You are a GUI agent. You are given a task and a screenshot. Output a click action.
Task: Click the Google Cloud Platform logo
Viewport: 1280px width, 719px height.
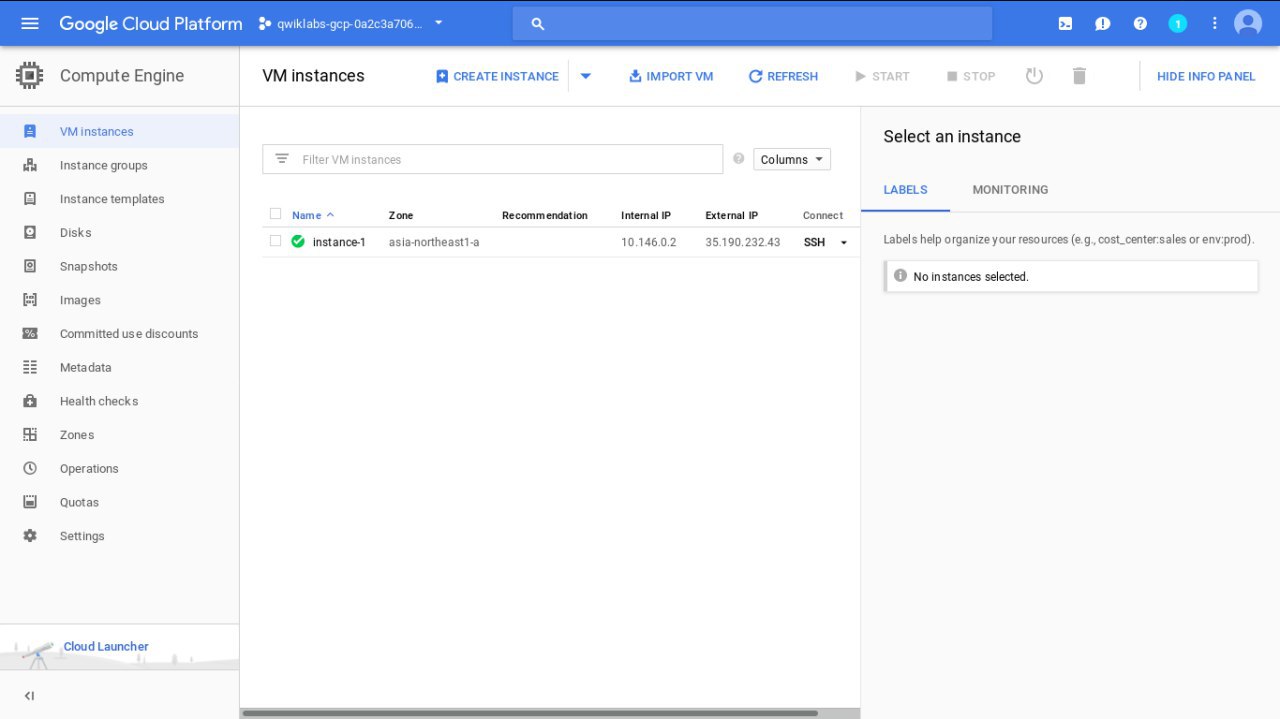point(150,23)
